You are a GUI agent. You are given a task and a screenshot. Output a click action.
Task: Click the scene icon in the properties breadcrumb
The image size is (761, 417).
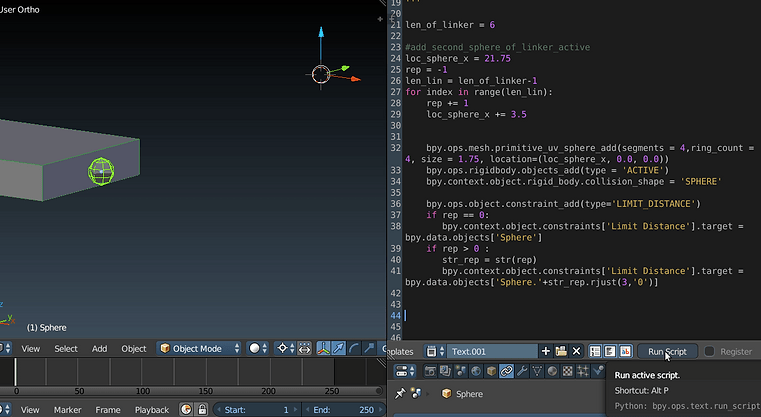coord(416,394)
